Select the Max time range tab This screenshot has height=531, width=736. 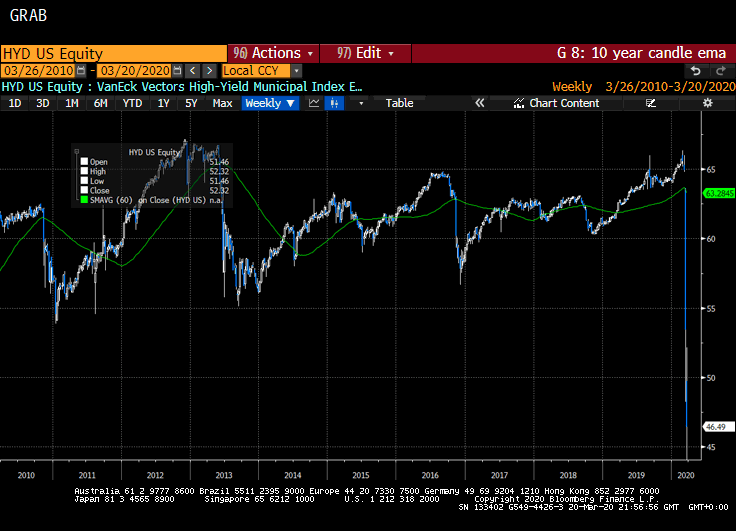pyautogui.click(x=222, y=103)
